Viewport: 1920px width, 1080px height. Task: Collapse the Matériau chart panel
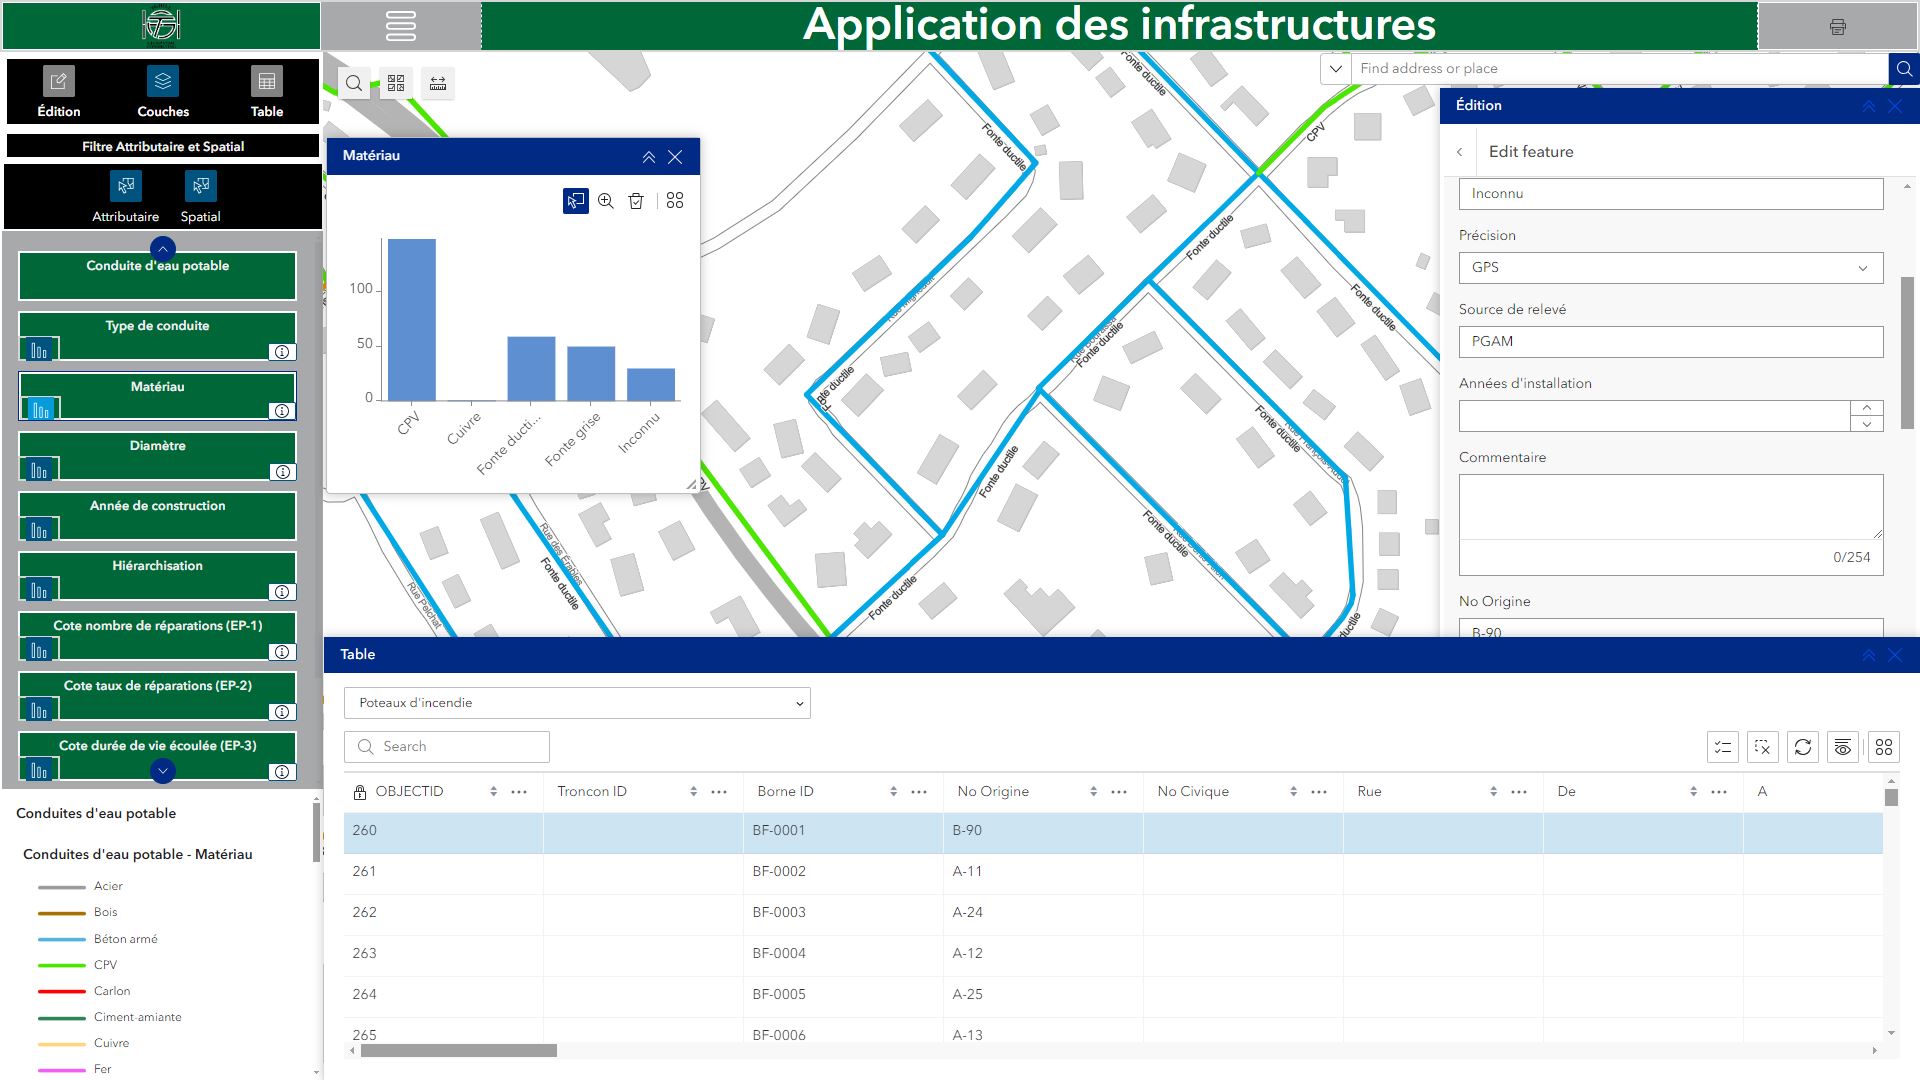[648, 157]
